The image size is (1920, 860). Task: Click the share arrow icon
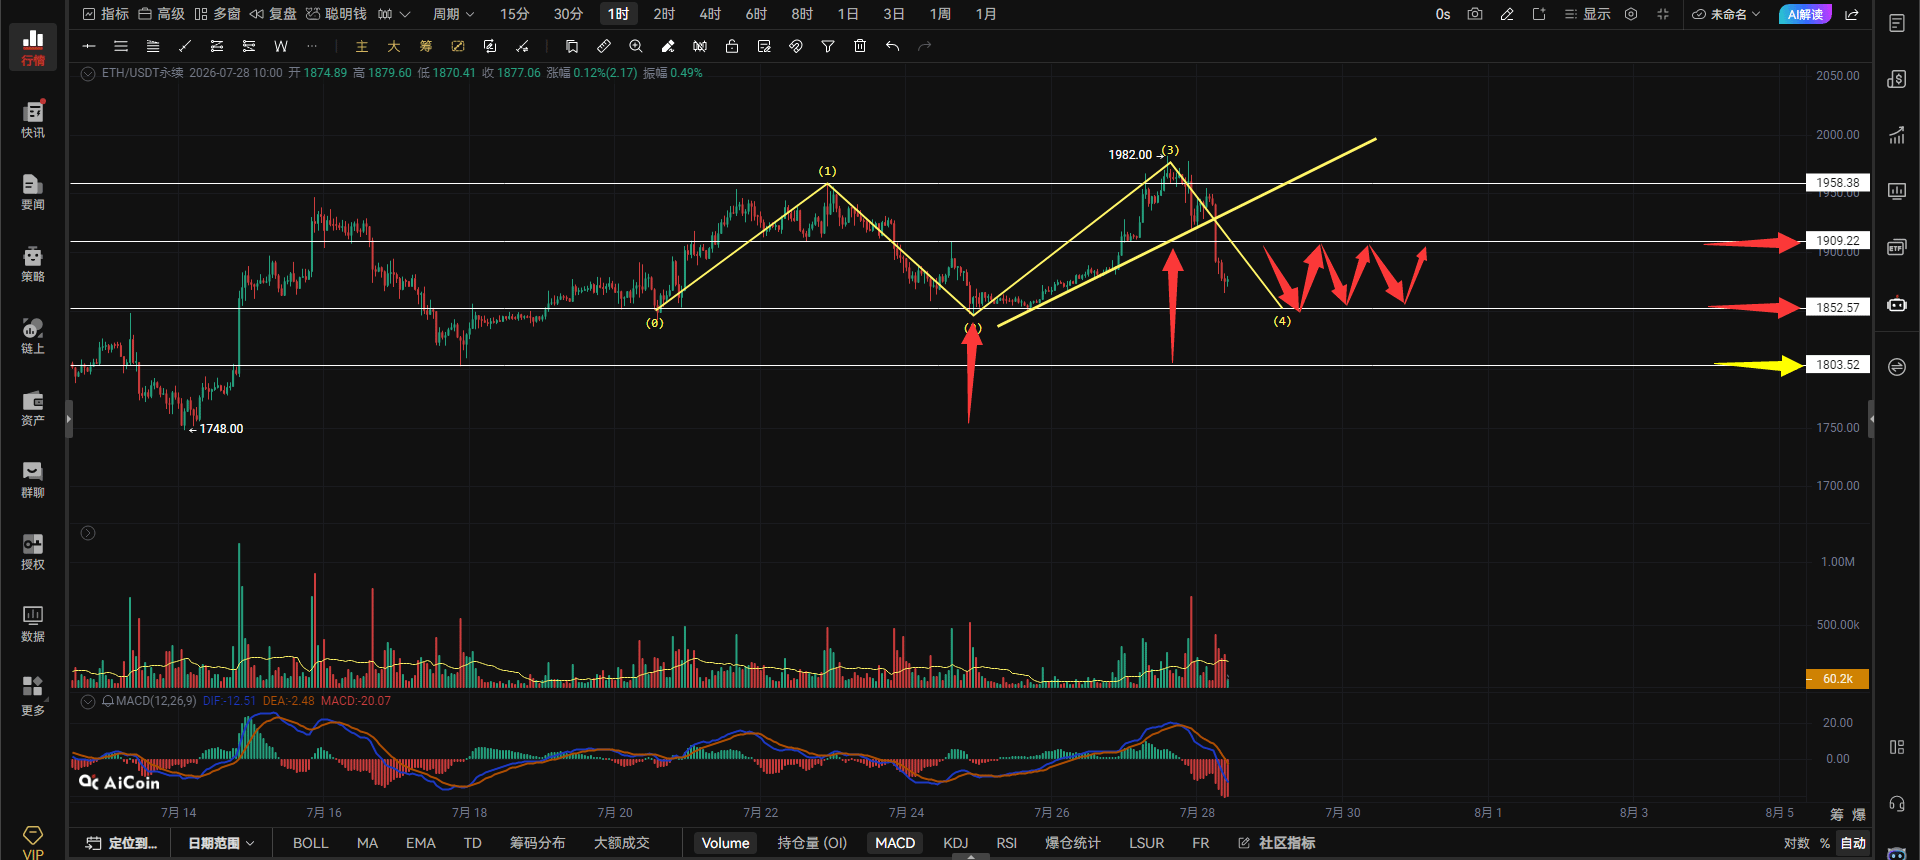[1852, 14]
